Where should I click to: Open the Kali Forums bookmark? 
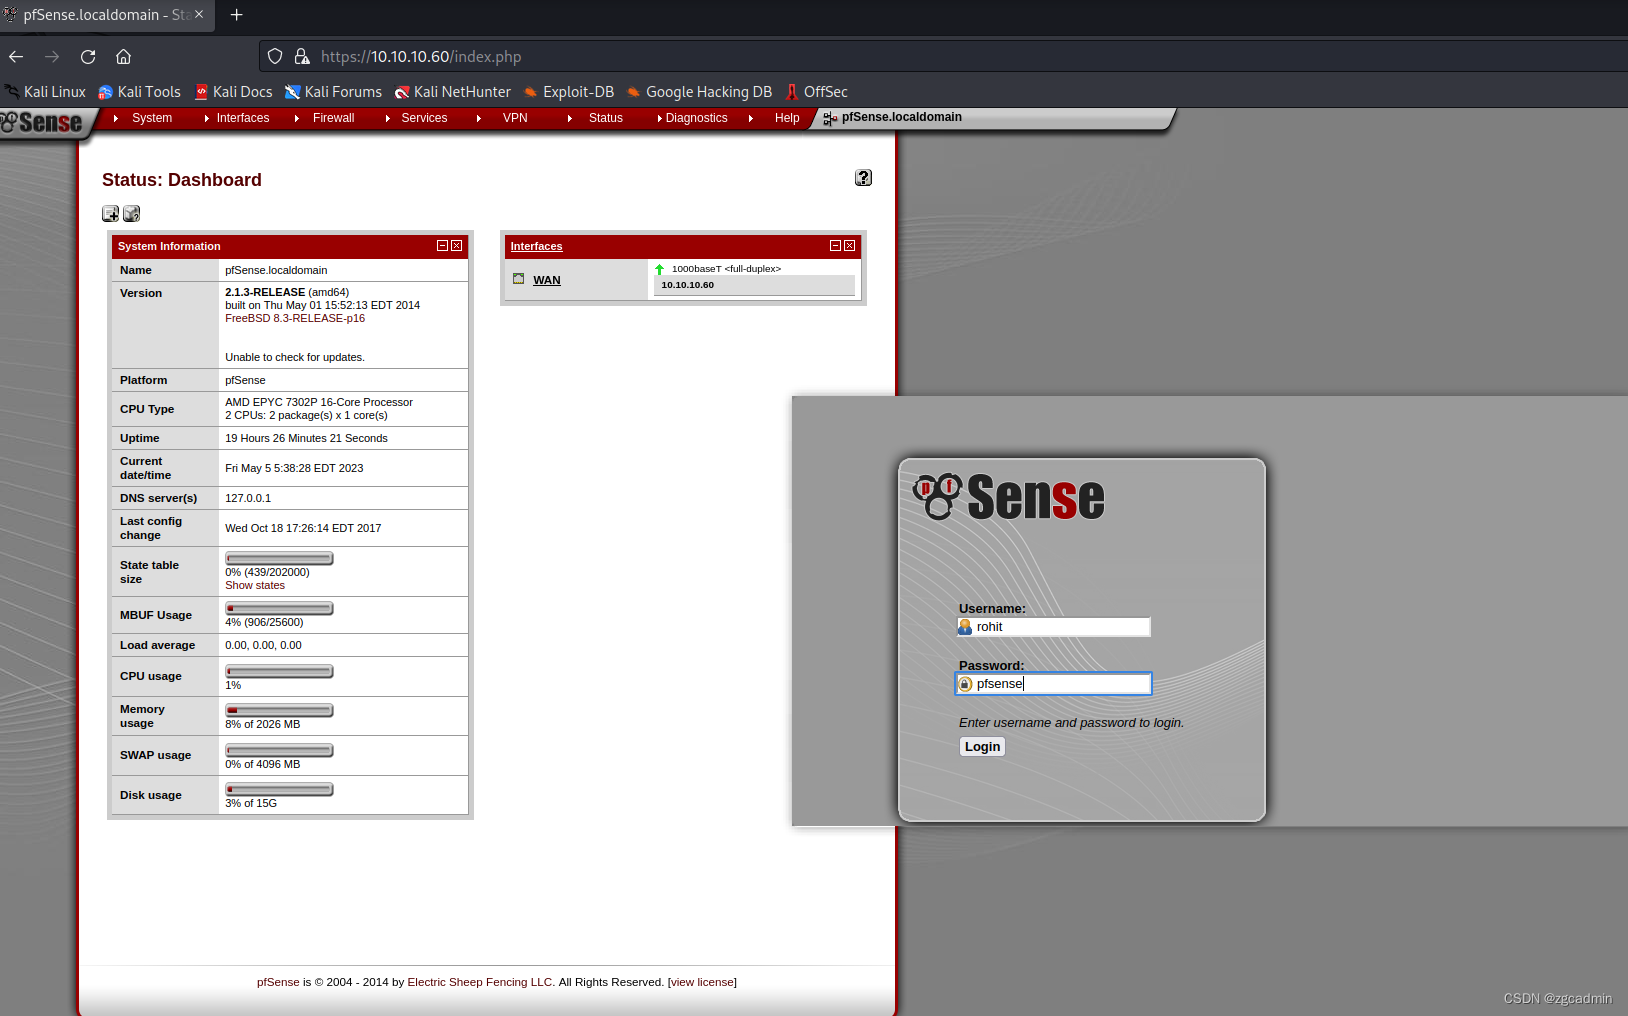click(x=333, y=92)
